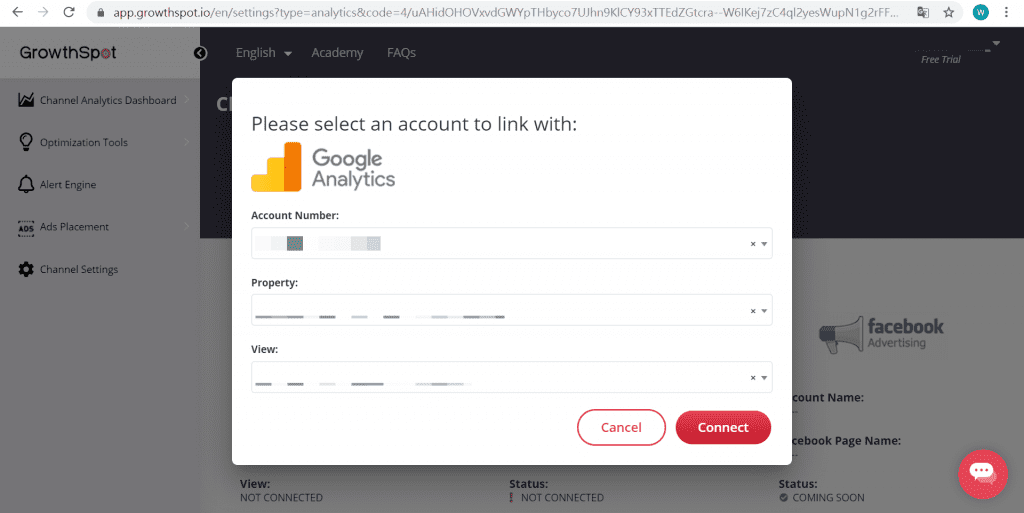Screen dimensions: 1024x513
Task: Click the Channel Settings gear icon
Action: click(x=26, y=269)
